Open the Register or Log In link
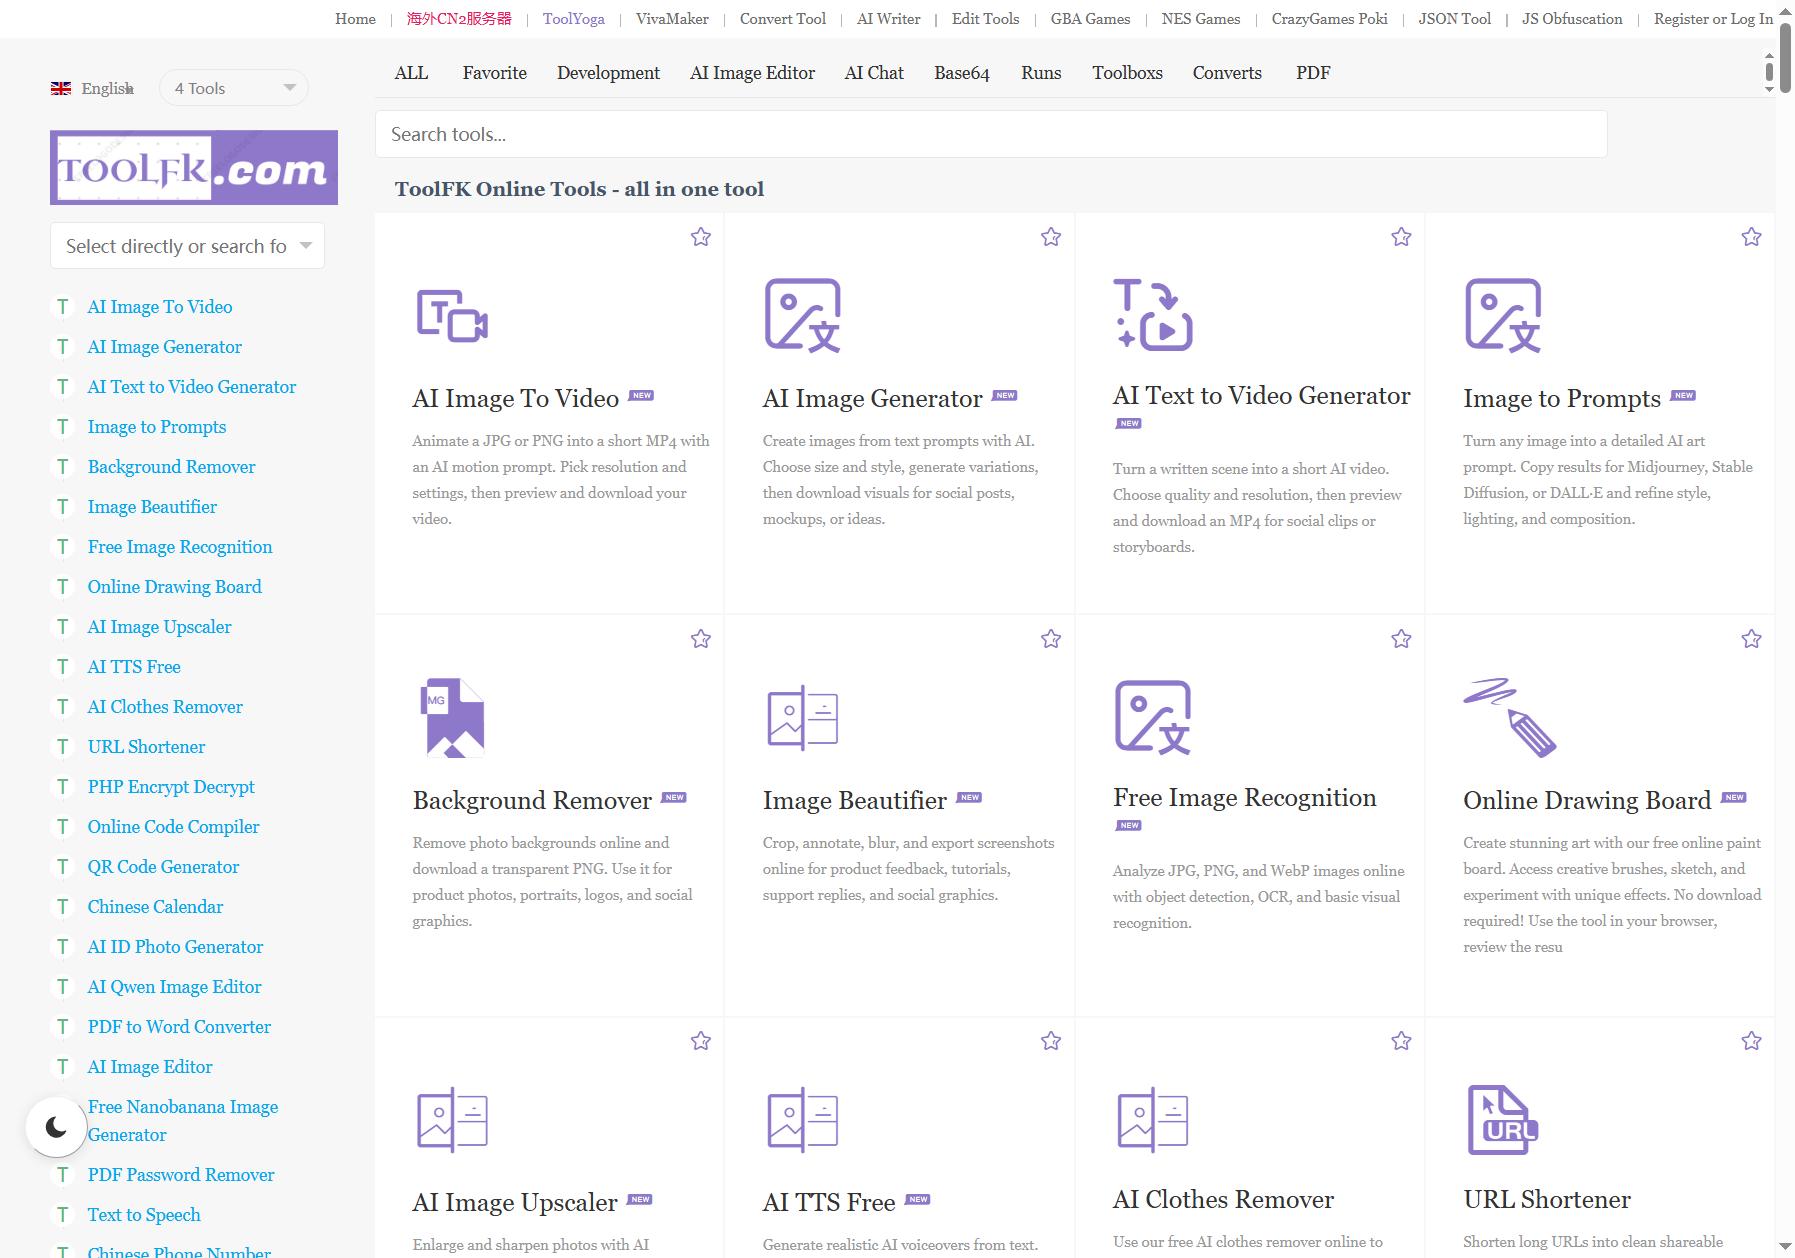1795x1258 pixels. [x=1713, y=19]
